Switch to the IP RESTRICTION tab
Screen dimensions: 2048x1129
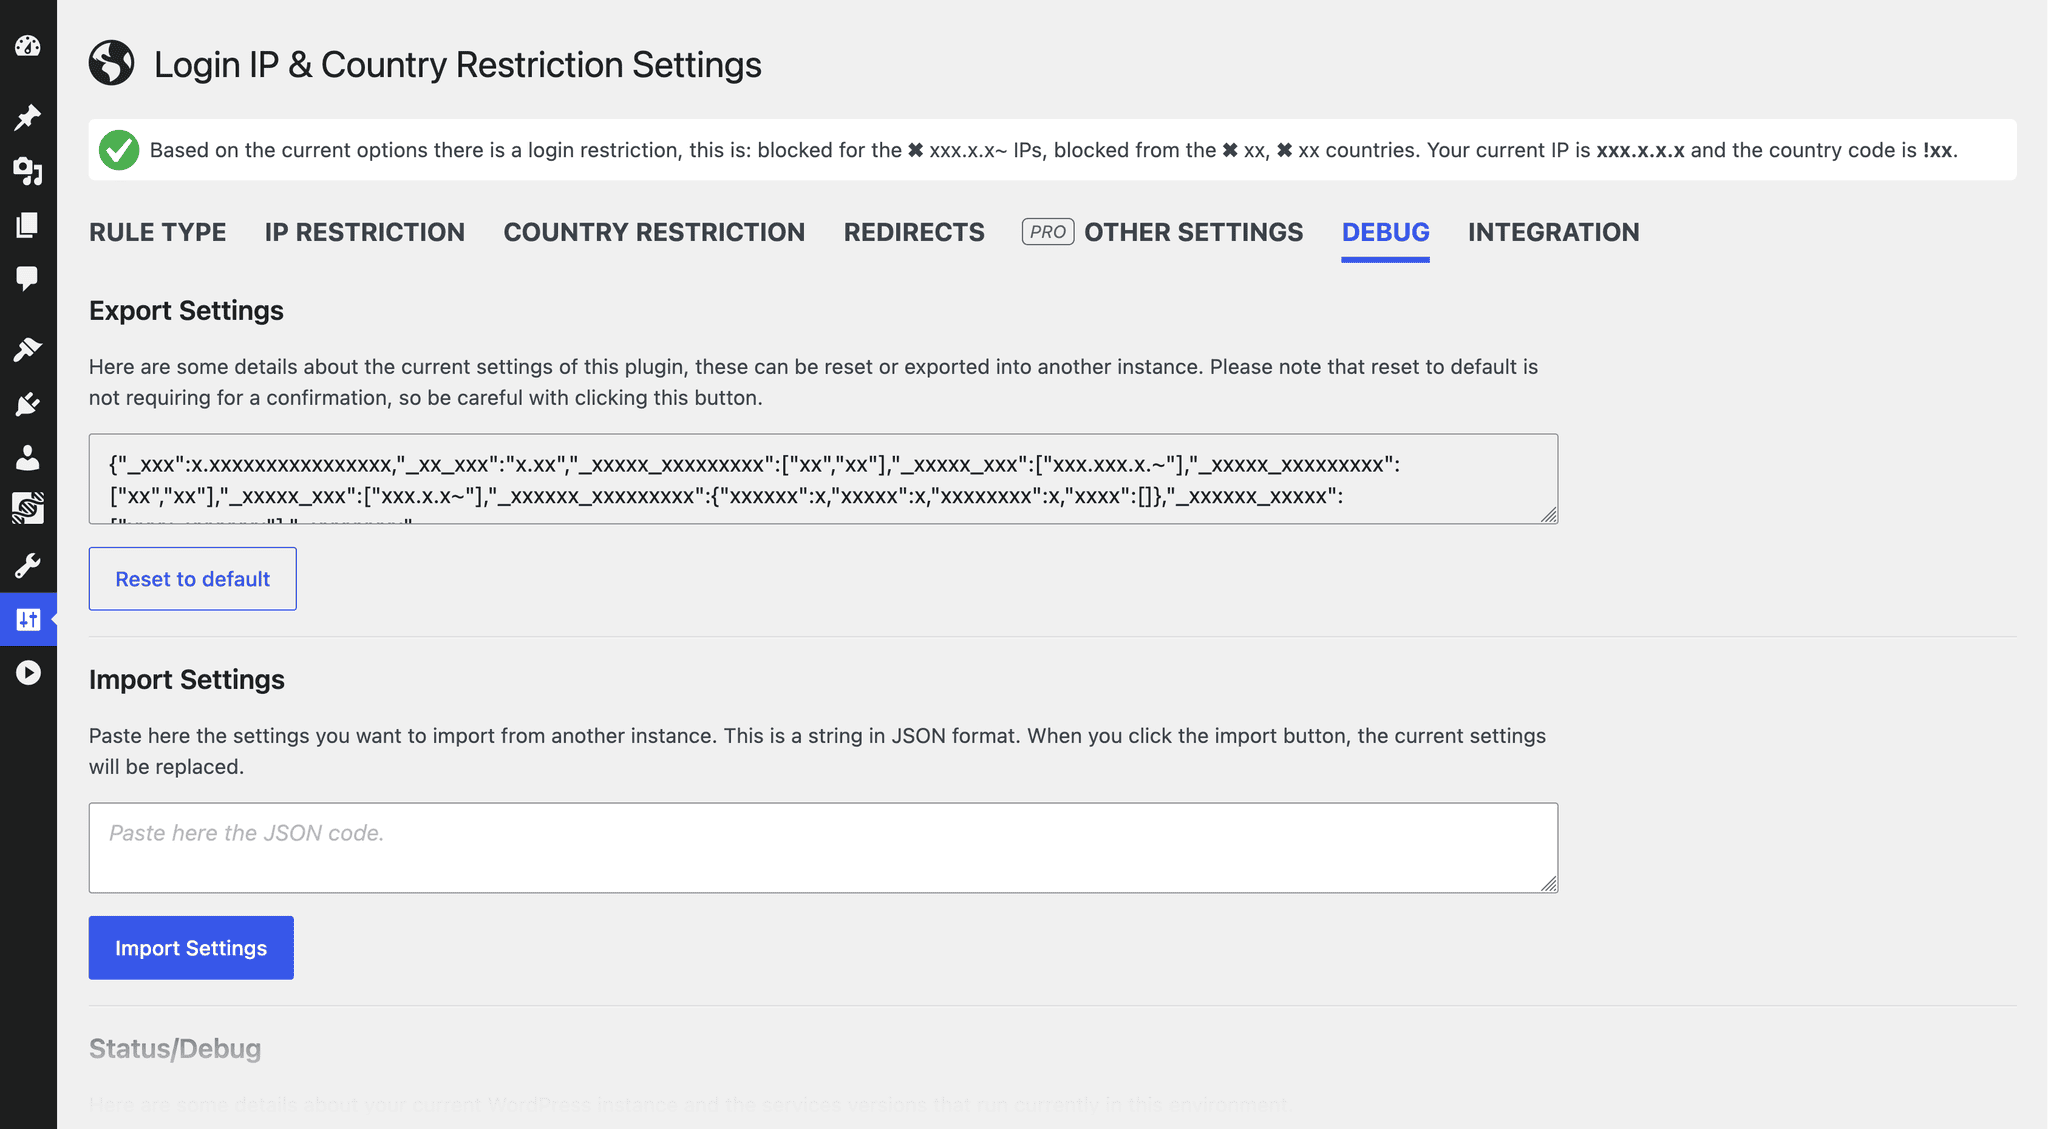[x=365, y=232]
